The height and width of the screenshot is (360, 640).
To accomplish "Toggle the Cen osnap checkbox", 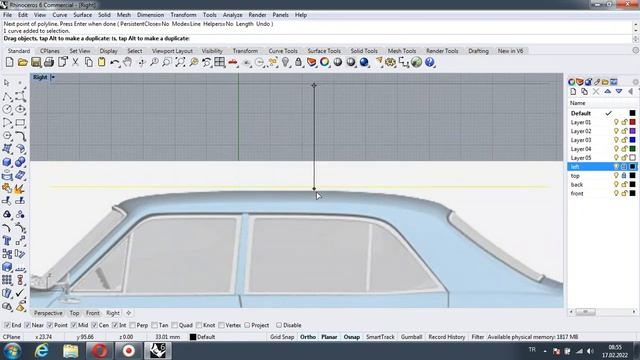I will pos(94,325).
